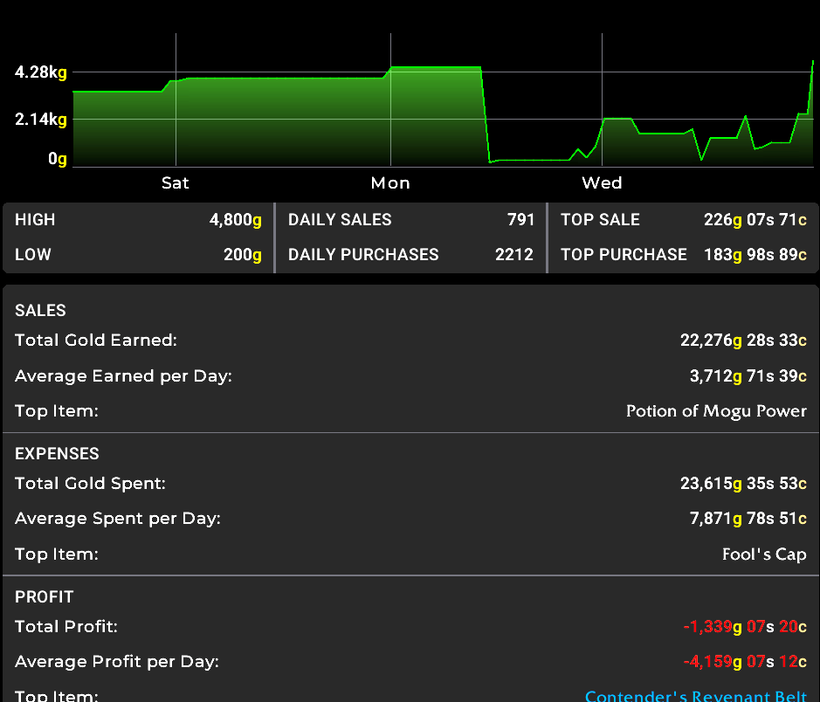
Task: Click the Potion of Mogu Power top item
Action: pyautogui.click(x=716, y=411)
